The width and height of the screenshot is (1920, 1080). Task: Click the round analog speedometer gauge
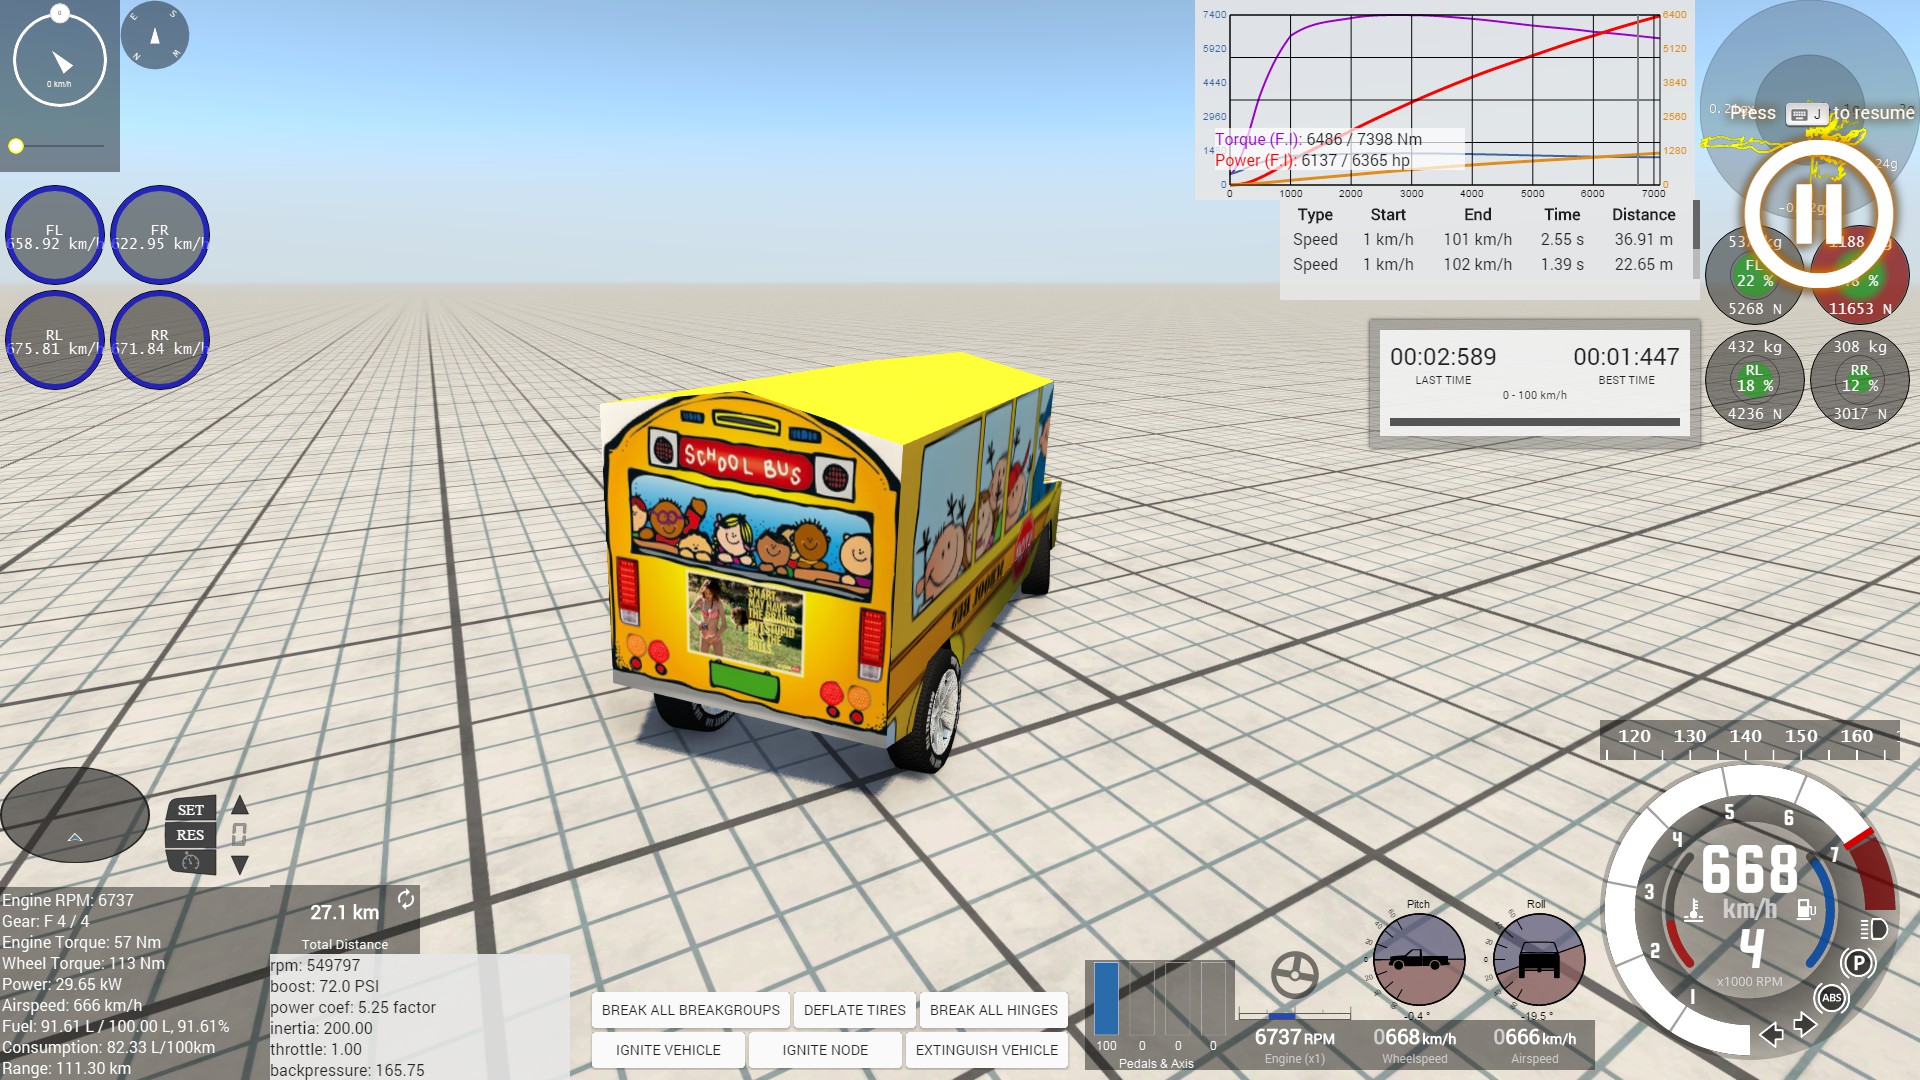click(60, 58)
